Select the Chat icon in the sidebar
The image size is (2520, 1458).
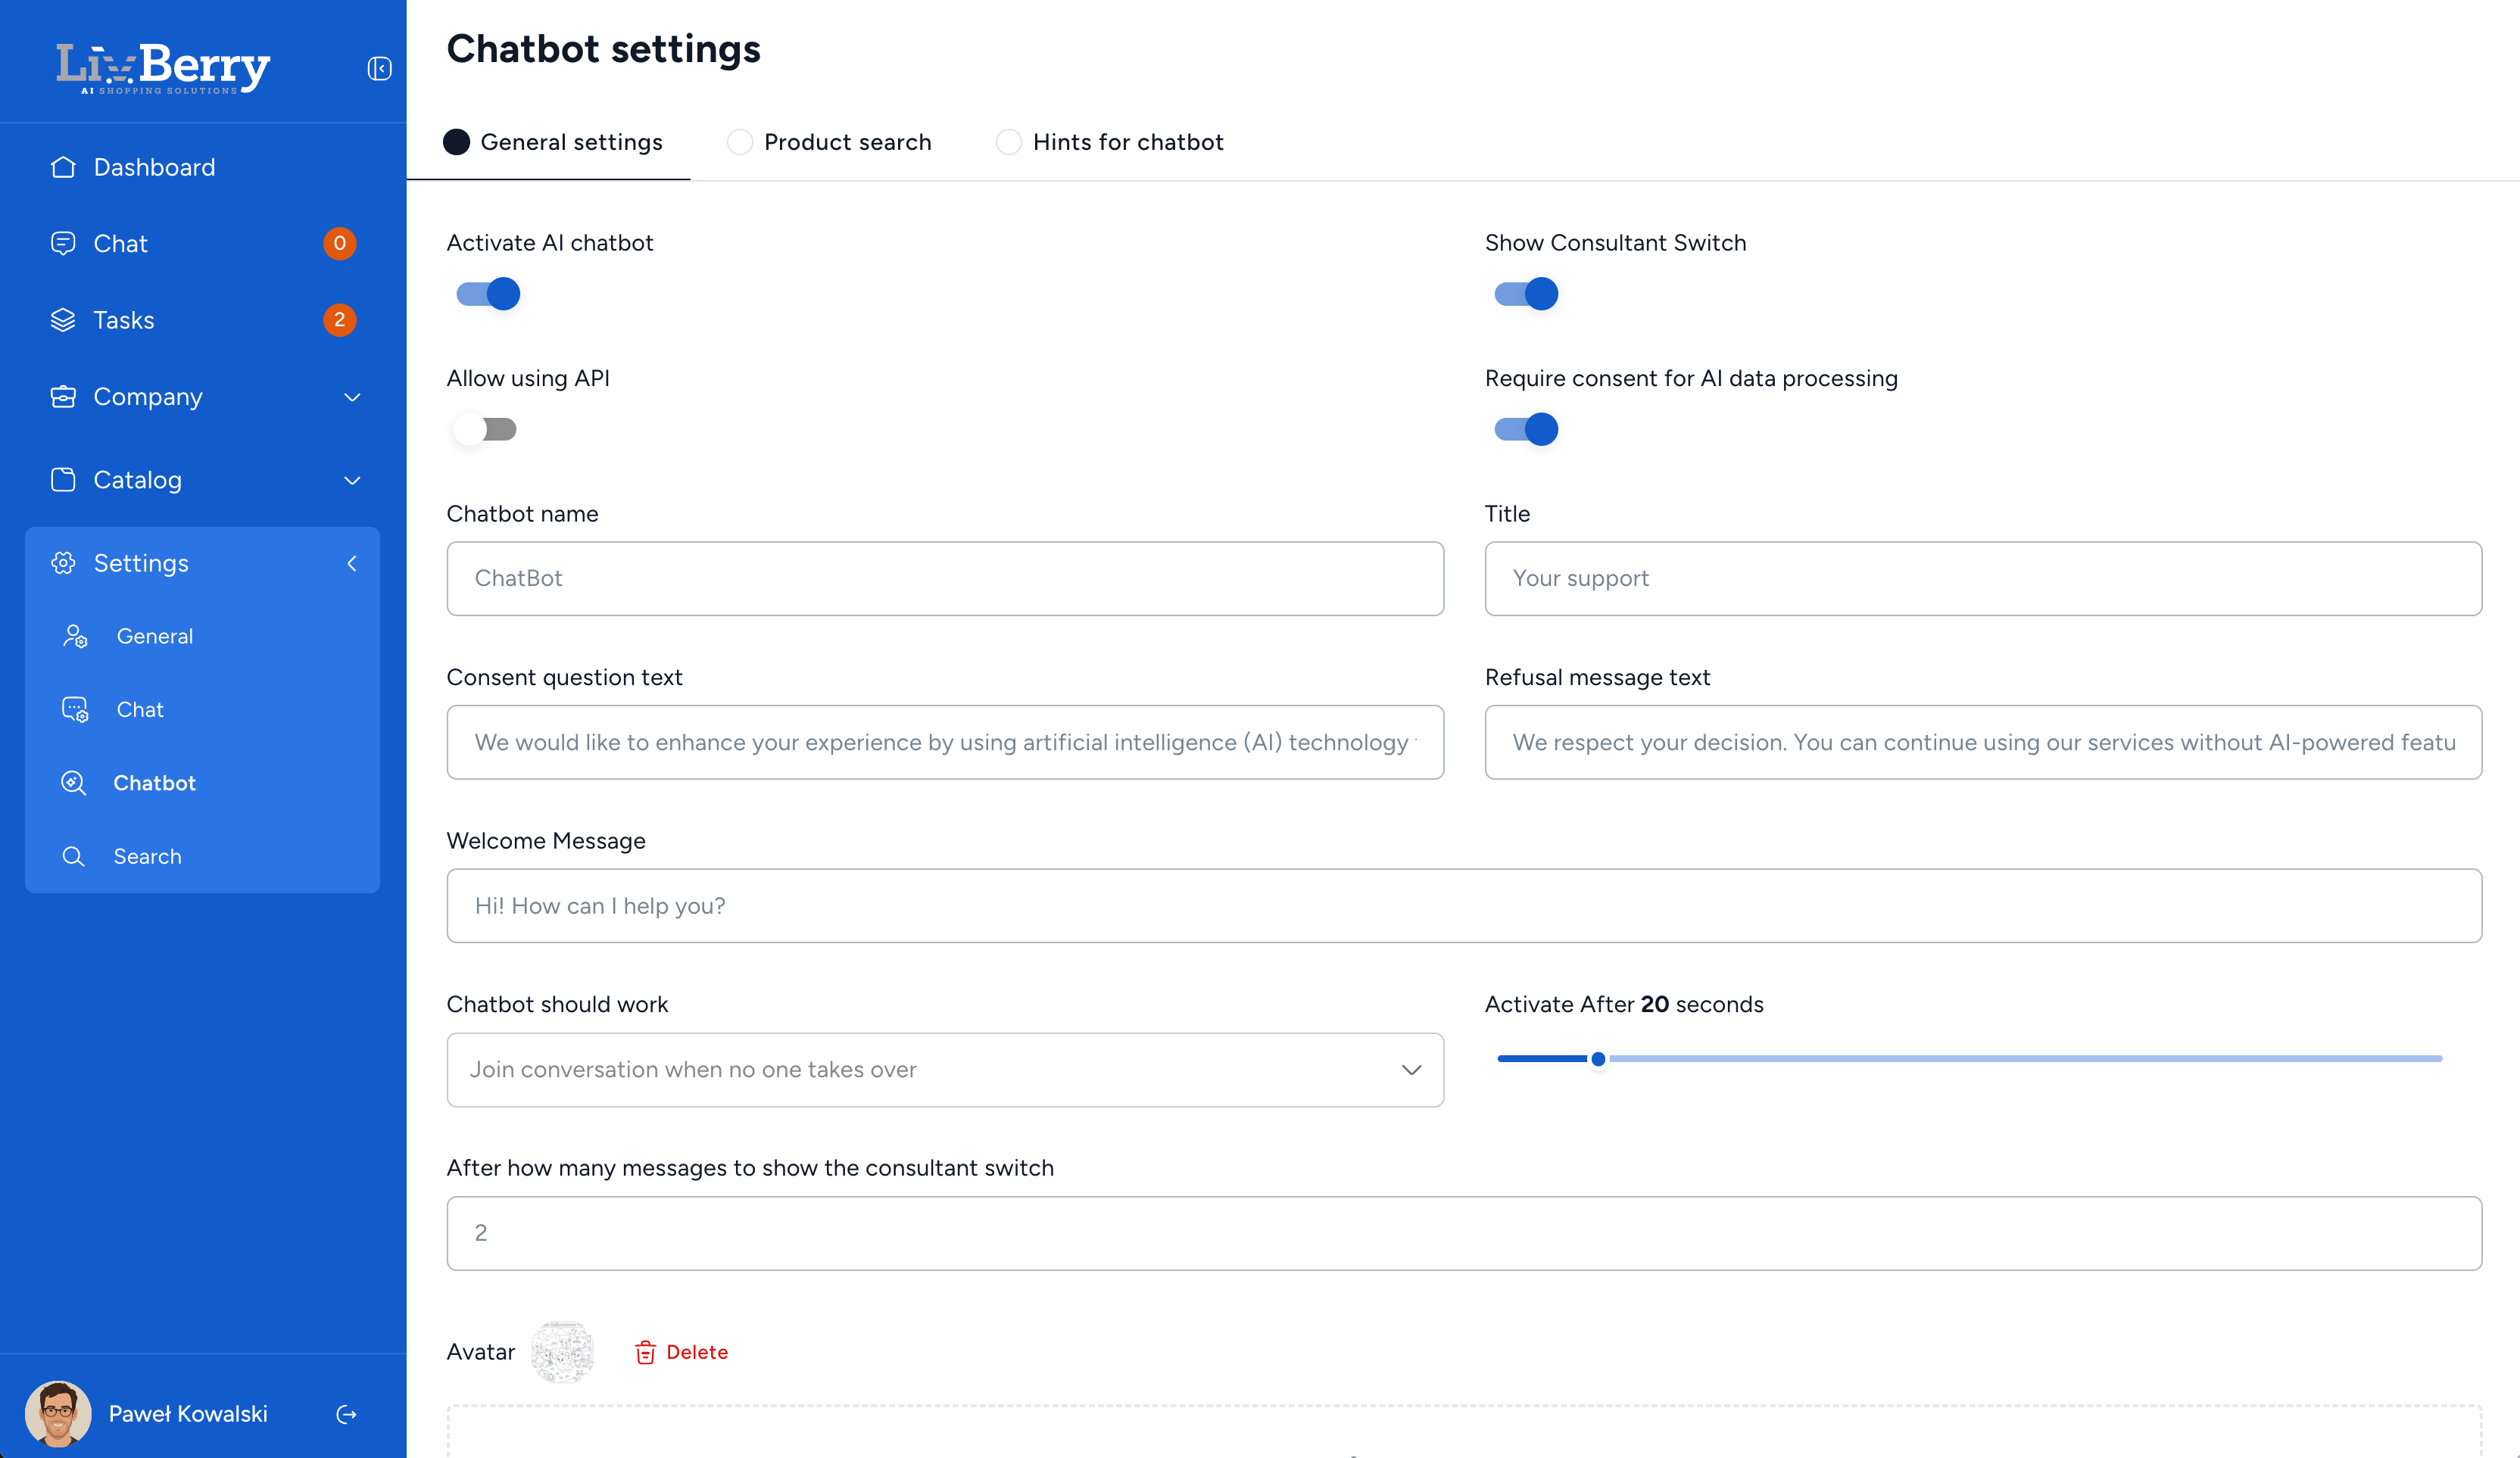point(63,243)
